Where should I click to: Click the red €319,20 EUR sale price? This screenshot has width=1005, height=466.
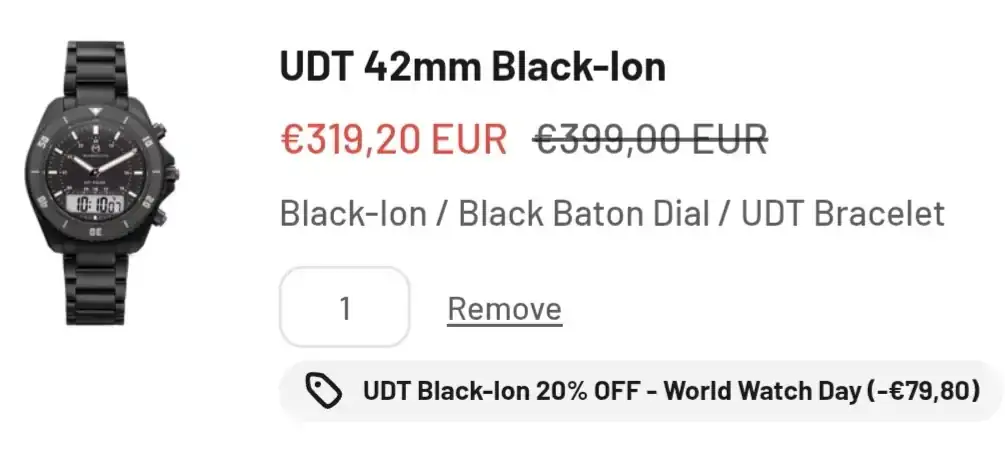click(x=394, y=139)
